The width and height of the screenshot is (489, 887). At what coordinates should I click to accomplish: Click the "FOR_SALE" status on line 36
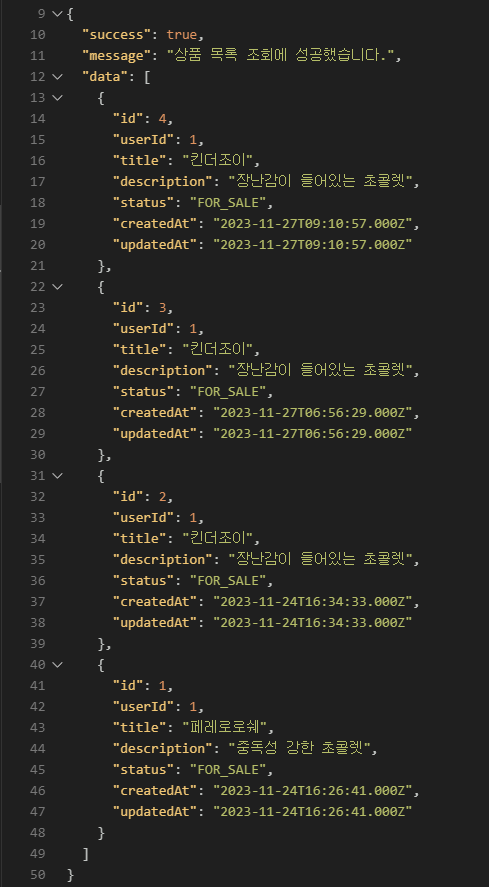coord(228,580)
